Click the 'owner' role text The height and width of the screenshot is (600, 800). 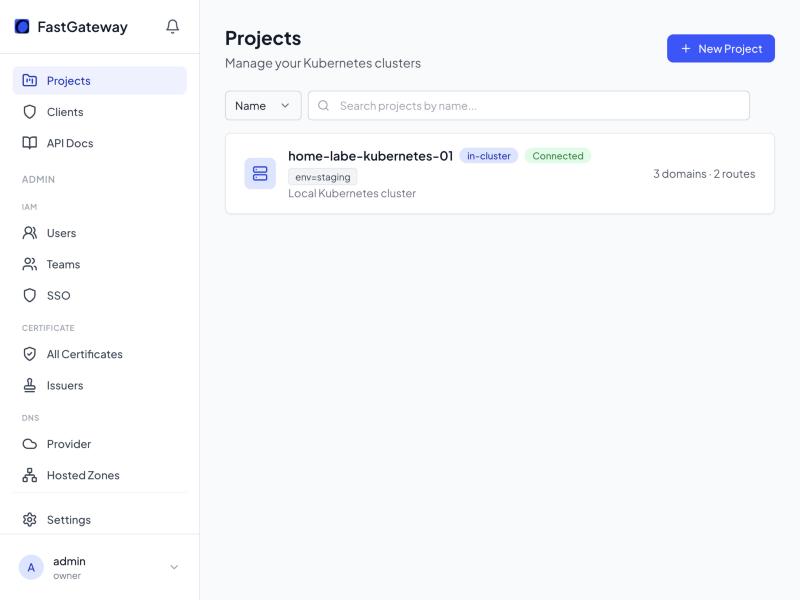point(67,576)
